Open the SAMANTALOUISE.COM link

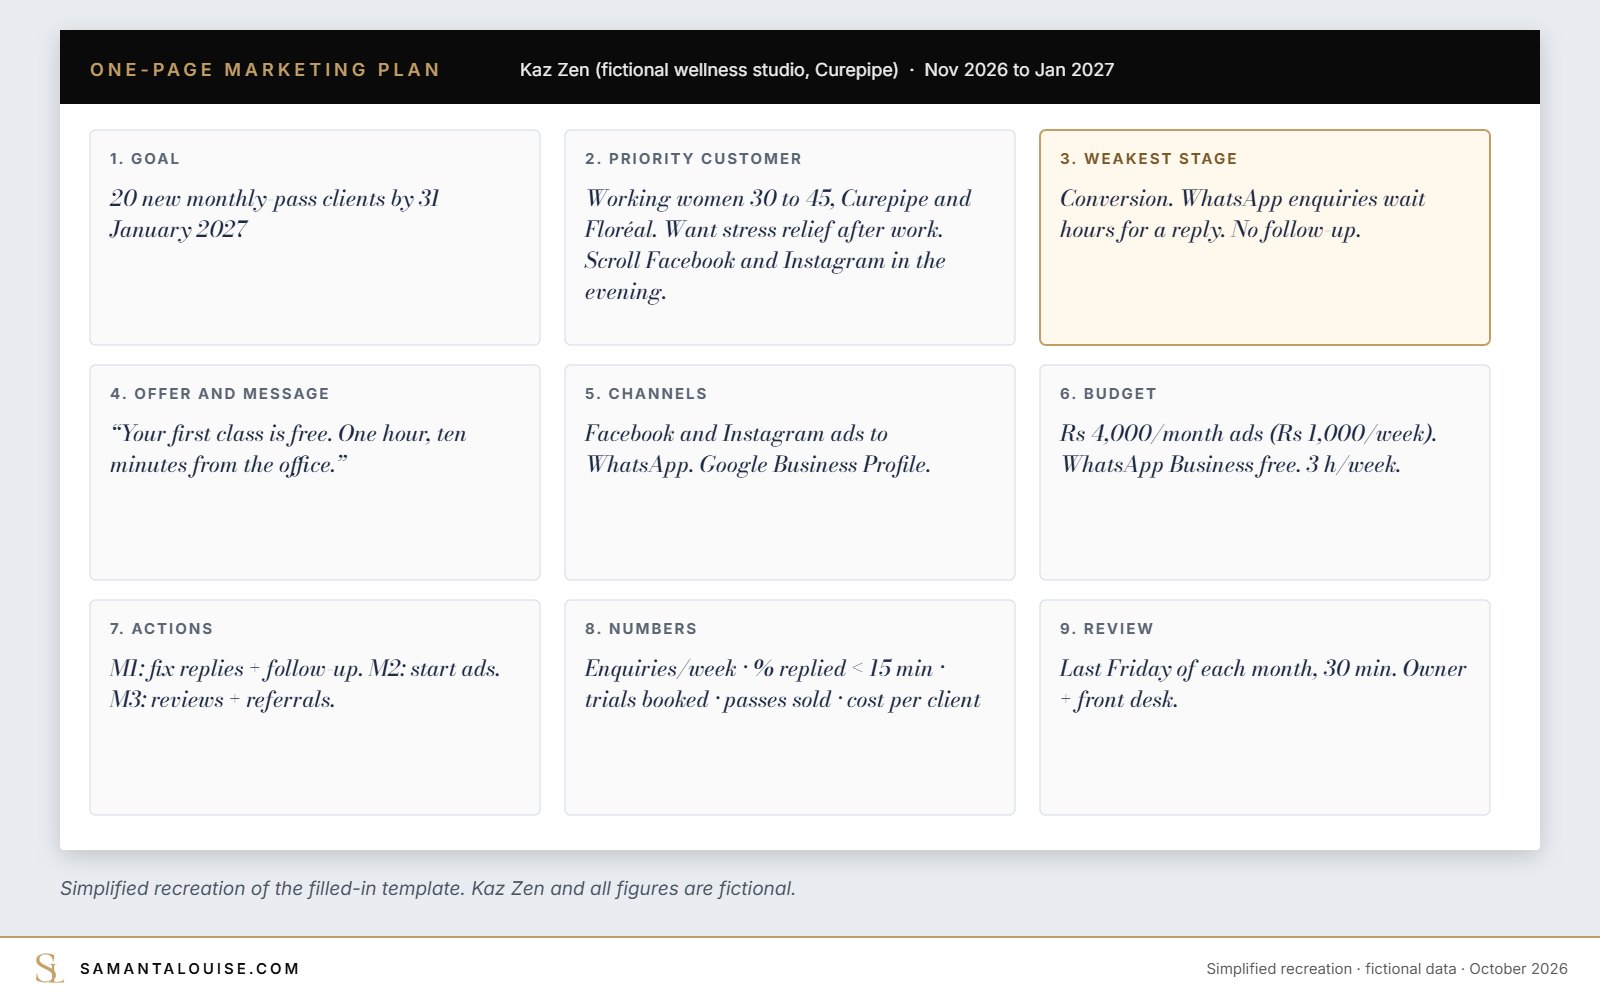point(190,969)
